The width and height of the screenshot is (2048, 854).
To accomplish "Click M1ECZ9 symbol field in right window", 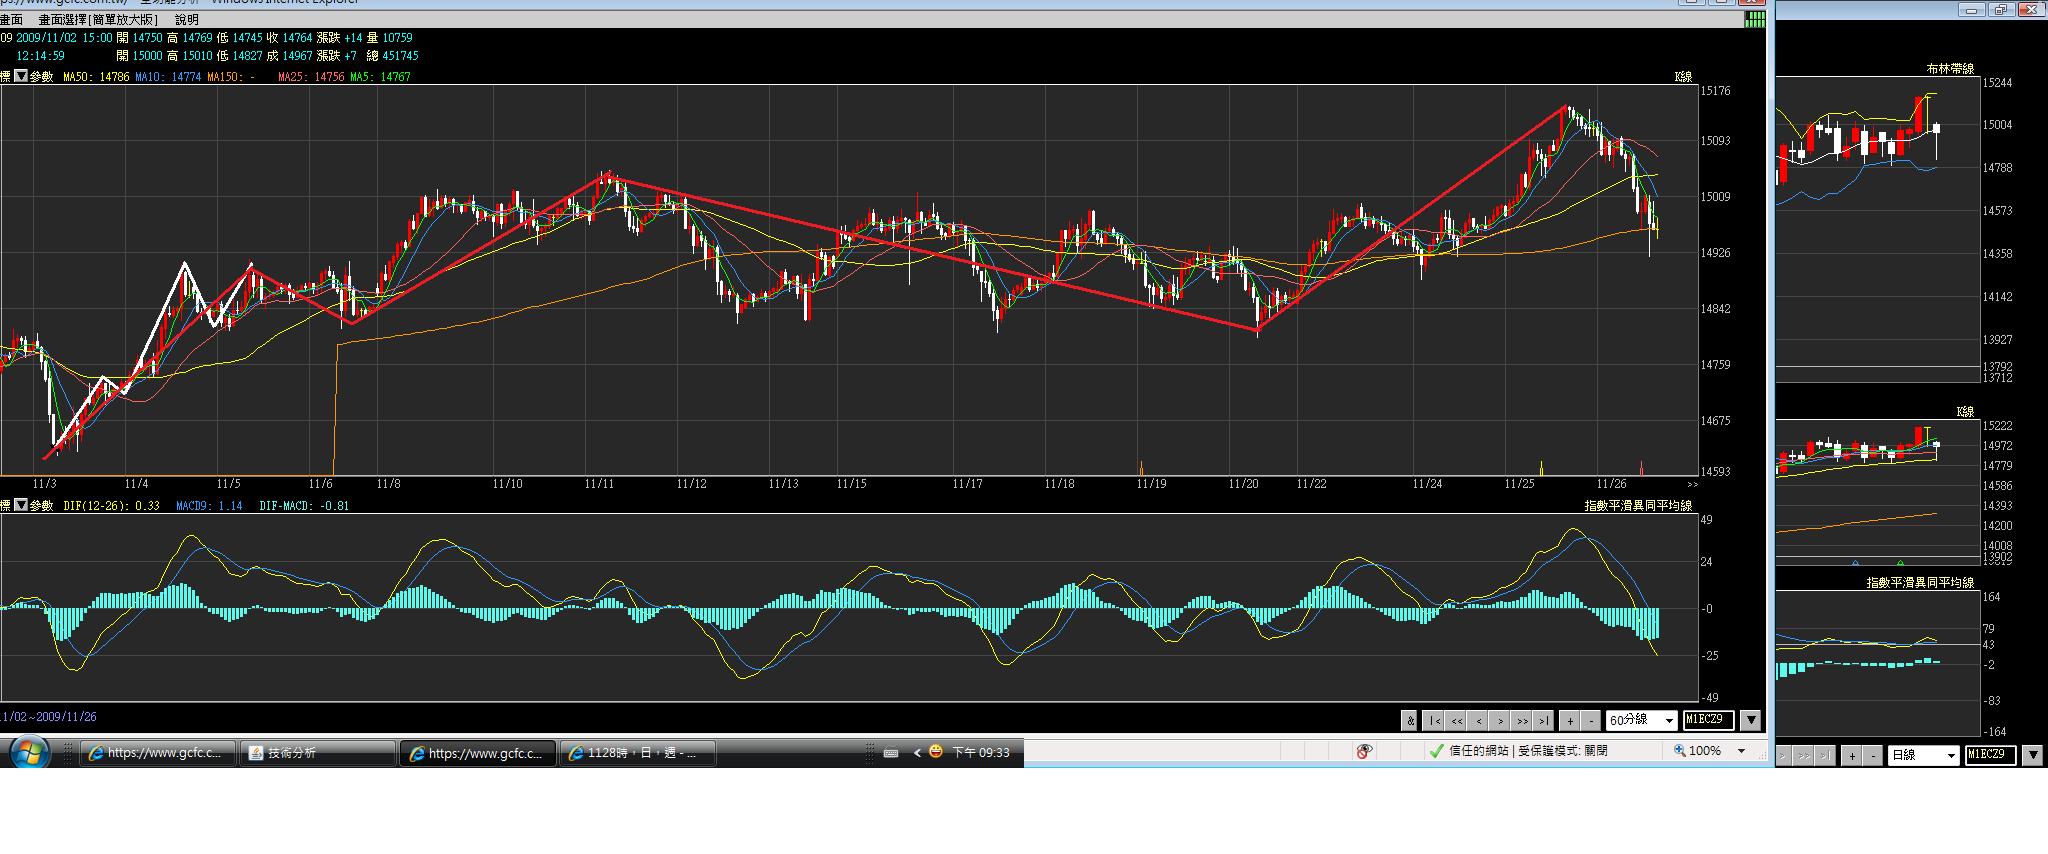I will (1991, 755).
